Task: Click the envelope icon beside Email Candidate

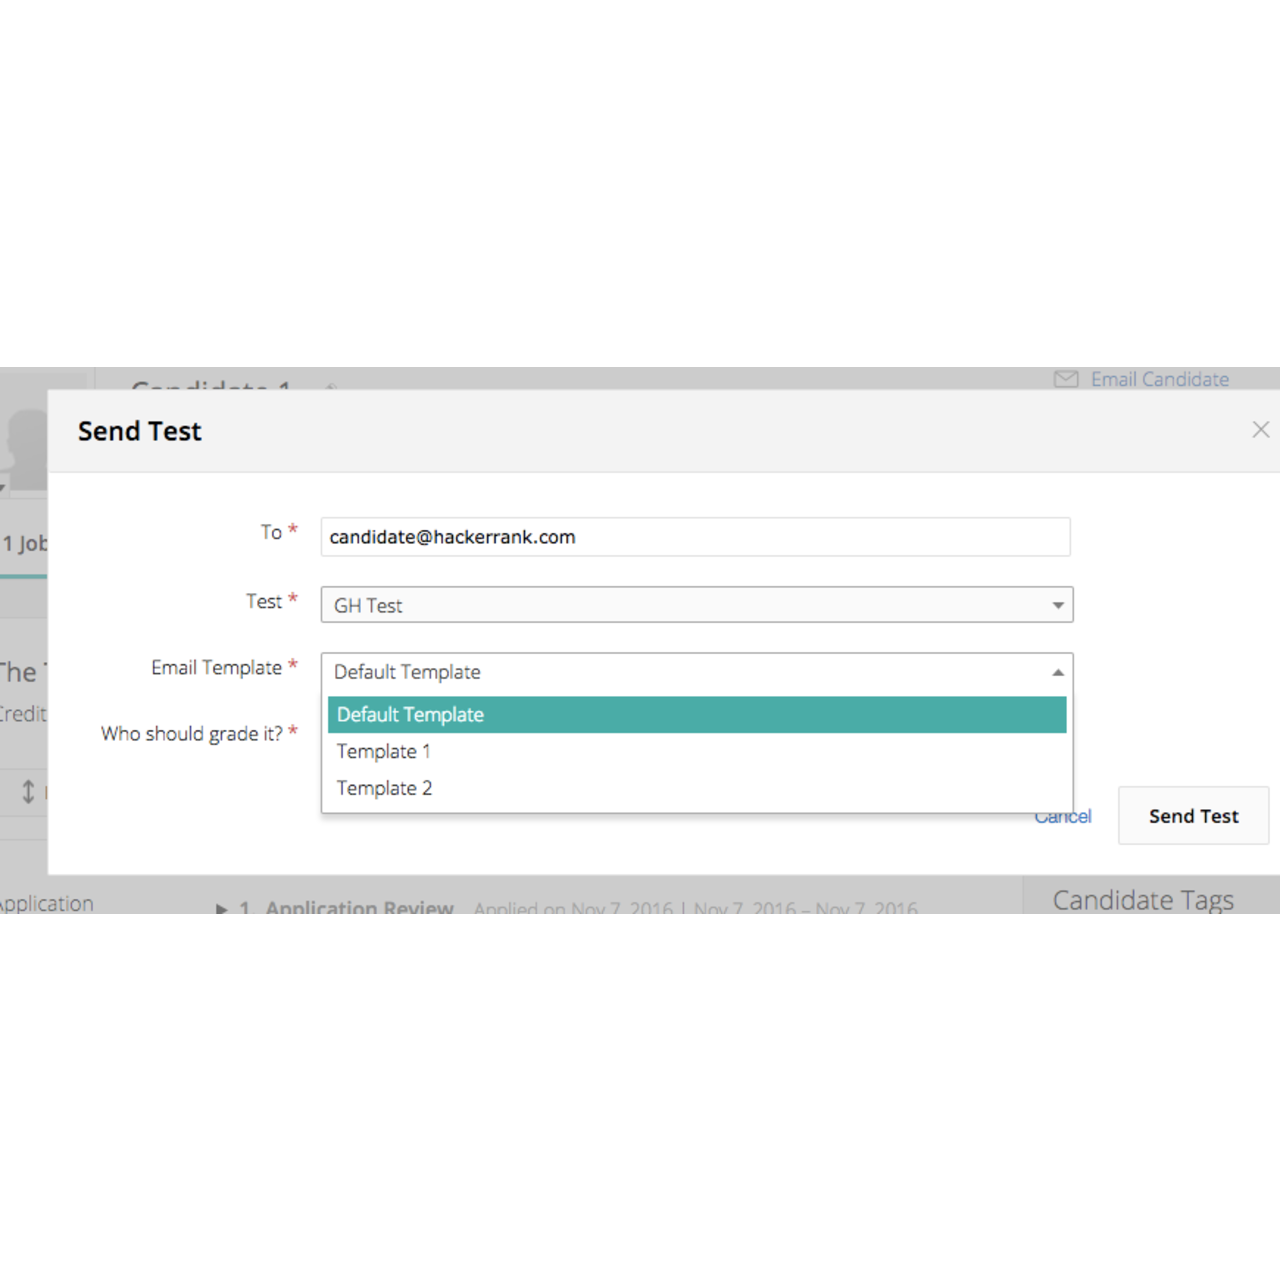Action: click(1066, 379)
